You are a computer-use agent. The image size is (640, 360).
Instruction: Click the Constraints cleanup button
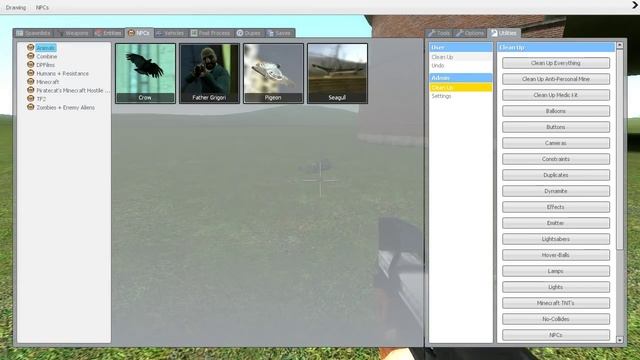(556, 159)
